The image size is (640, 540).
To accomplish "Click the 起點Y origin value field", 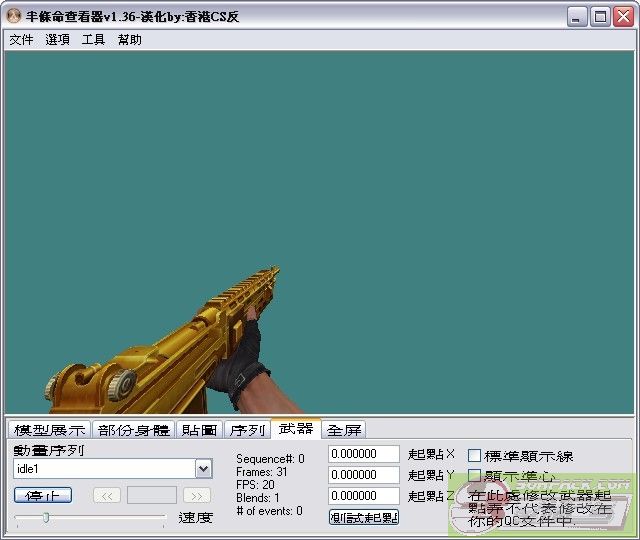I will pos(364,475).
